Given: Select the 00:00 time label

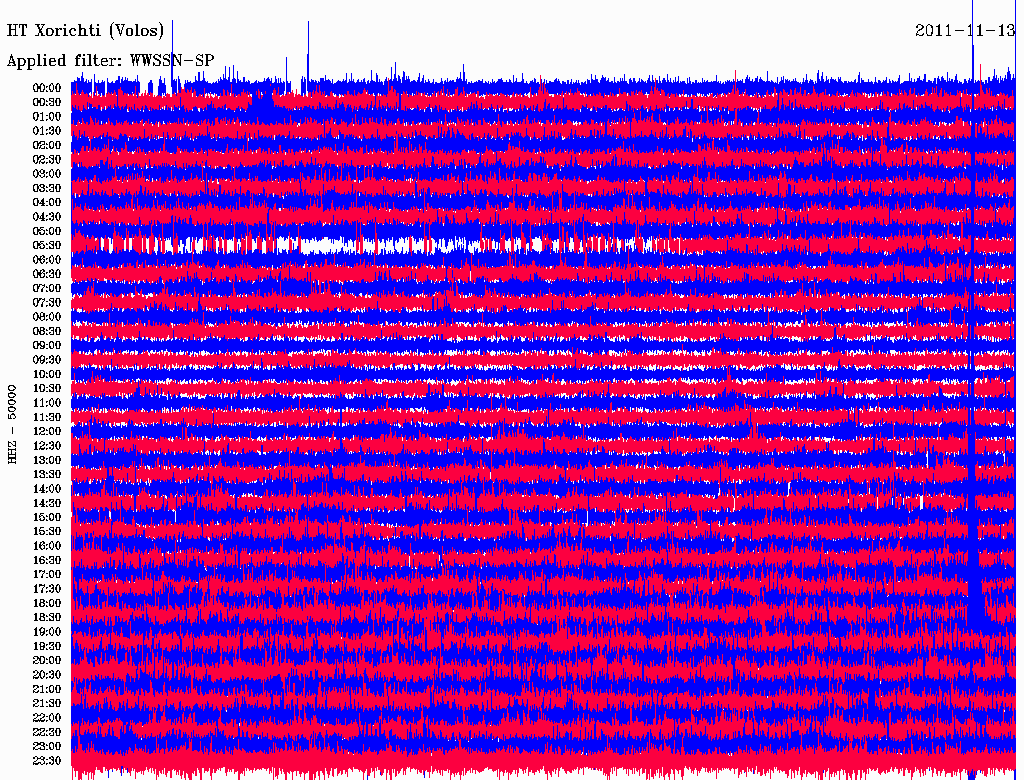Looking at the screenshot, I should (x=47, y=88).
